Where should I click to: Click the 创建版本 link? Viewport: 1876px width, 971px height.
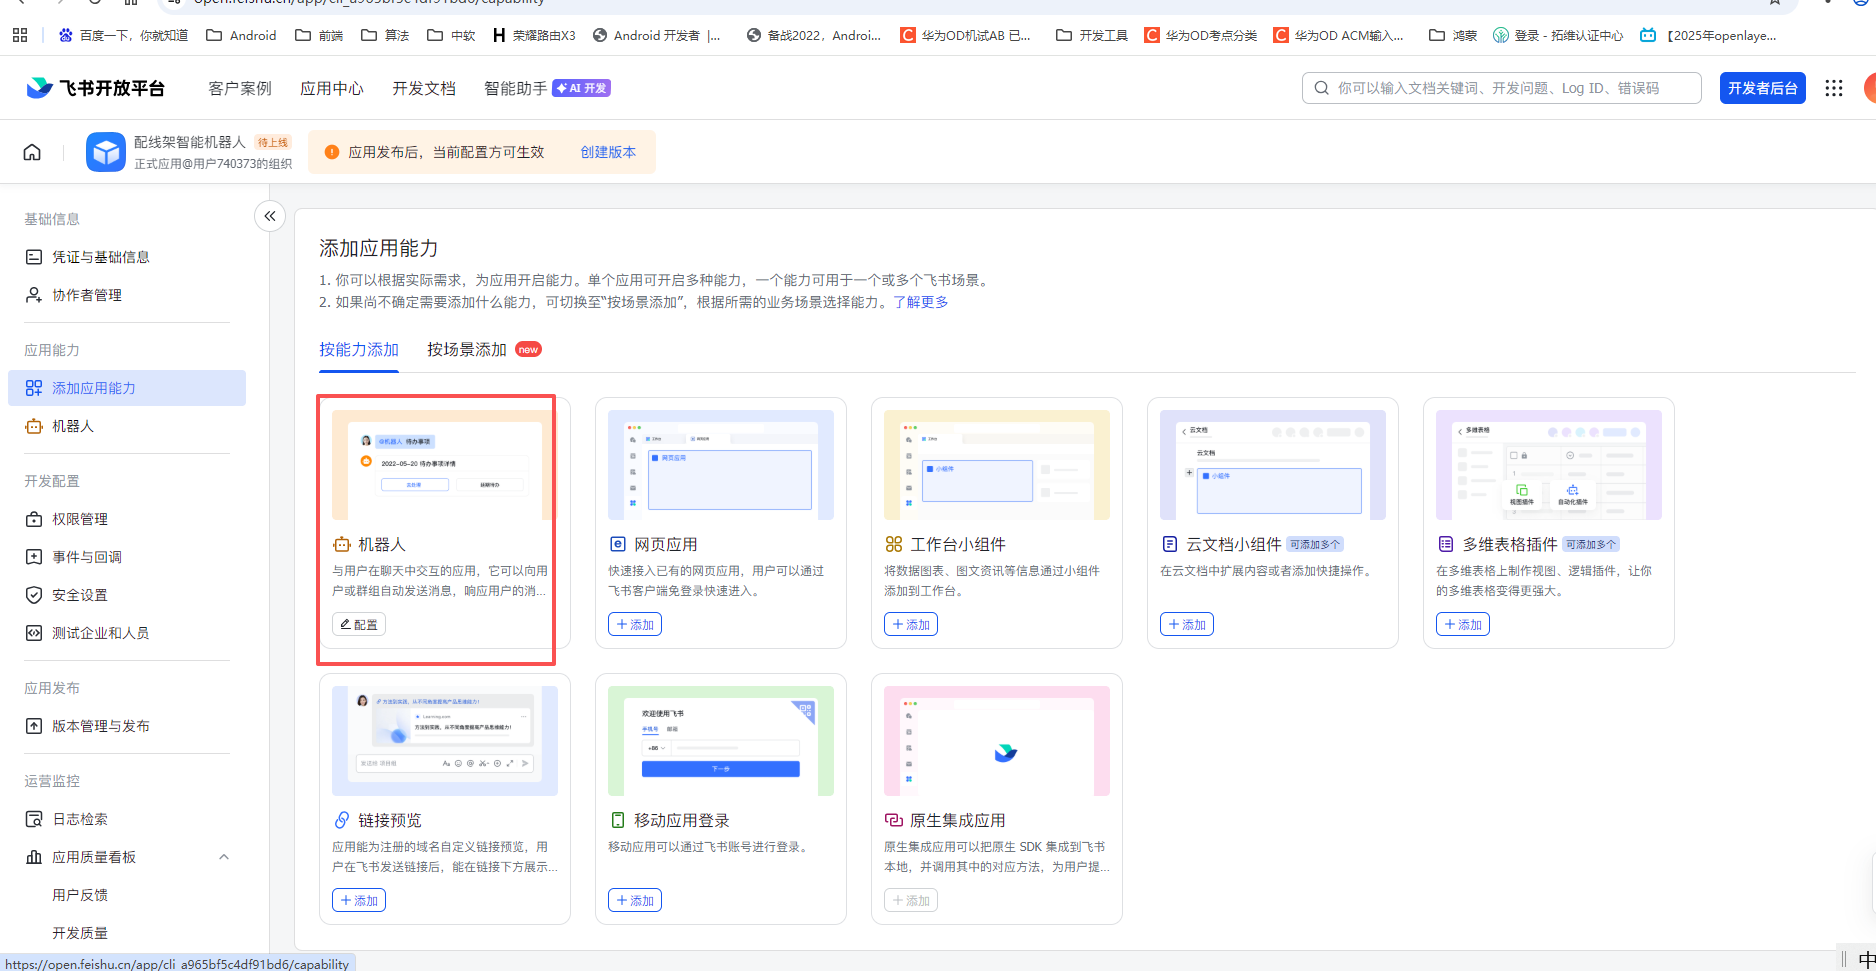608,152
